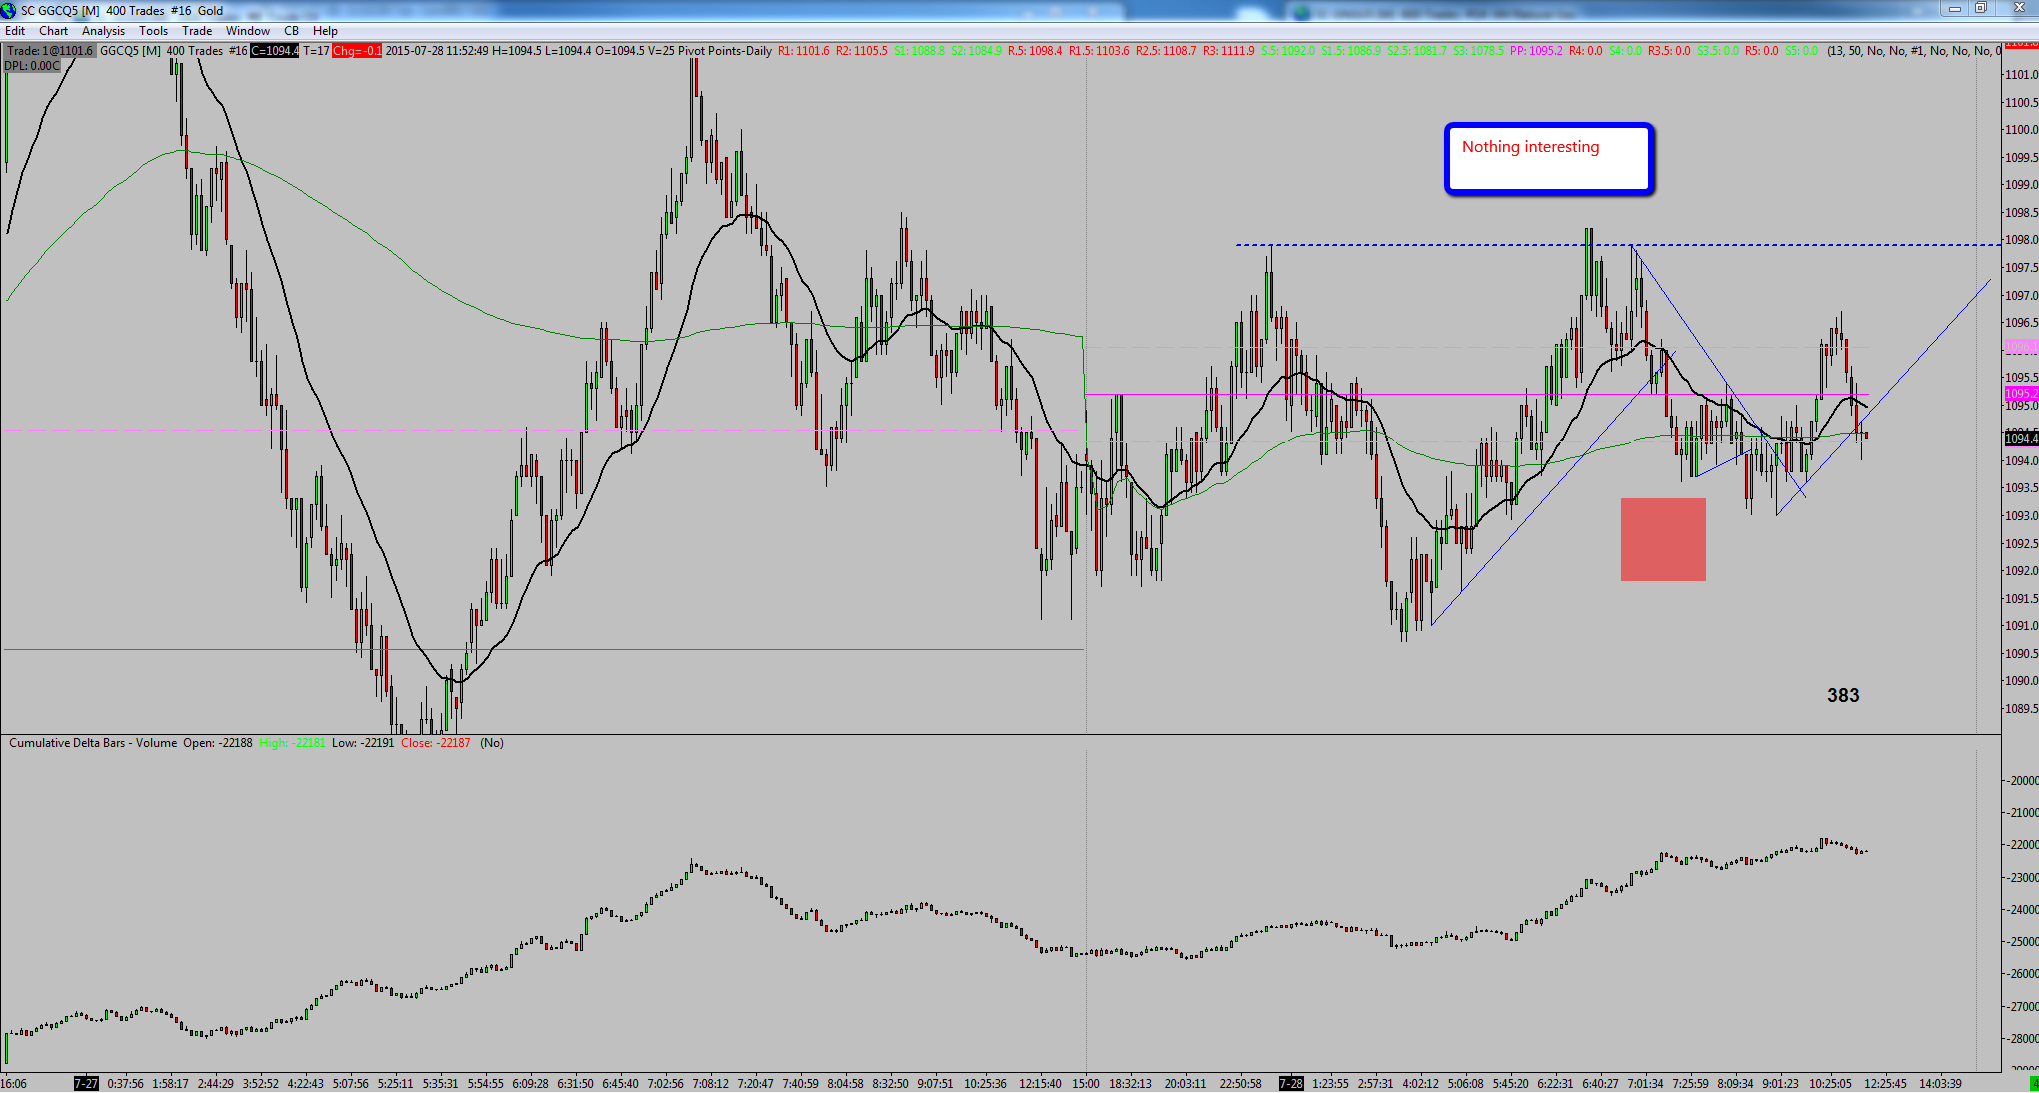Click the green 'High: -22181' delta value
2039x1093 pixels.
click(x=292, y=743)
